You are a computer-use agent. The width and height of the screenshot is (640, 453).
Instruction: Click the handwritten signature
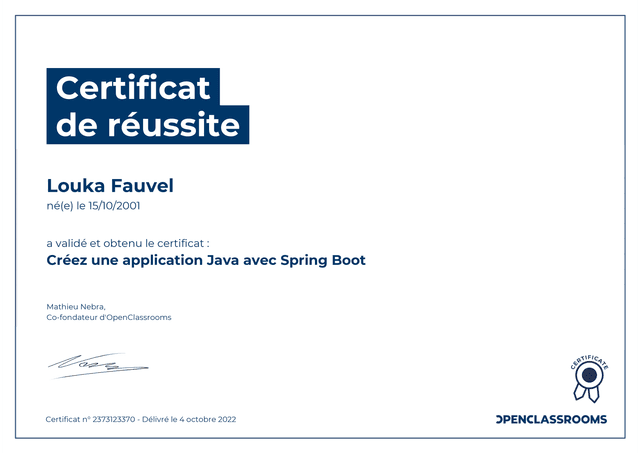pos(98,365)
